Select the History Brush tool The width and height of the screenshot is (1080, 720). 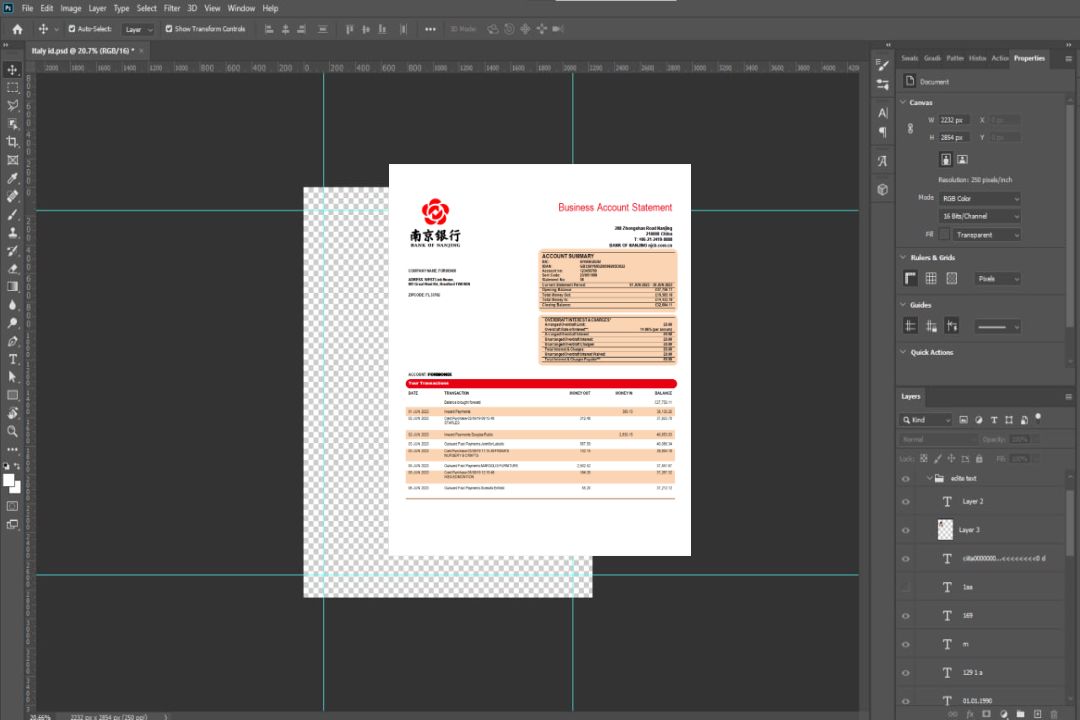tap(12, 251)
